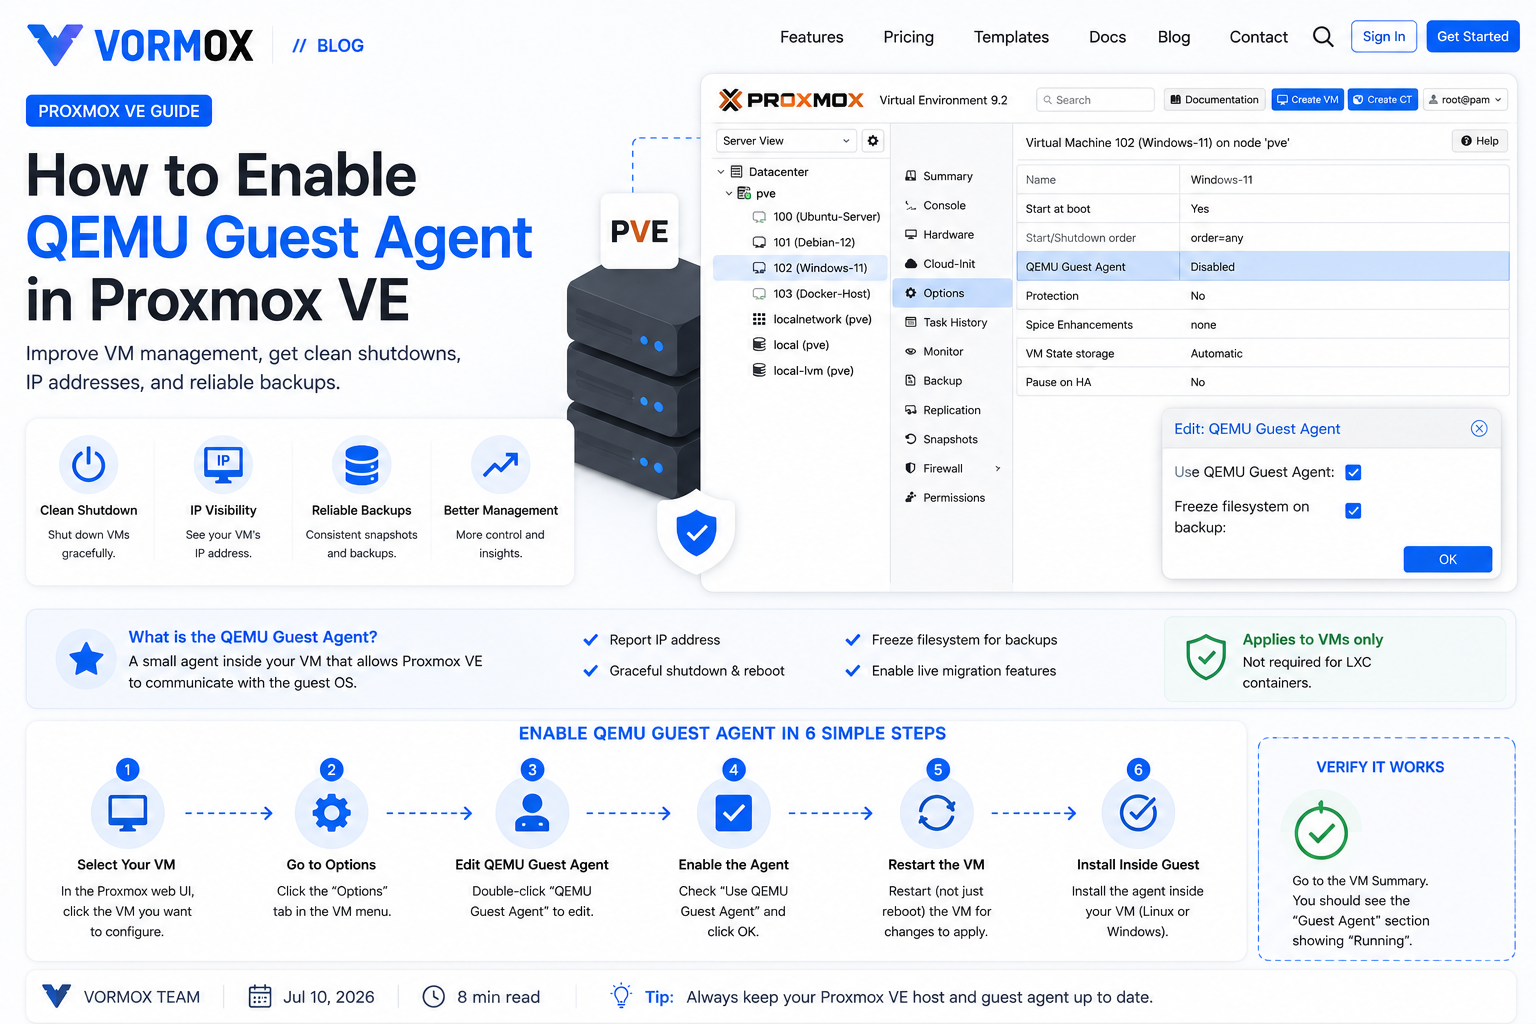The height and width of the screenshot is (1024, 1536).
Task: Click the Sign In button
Action: pos(1384,36)
